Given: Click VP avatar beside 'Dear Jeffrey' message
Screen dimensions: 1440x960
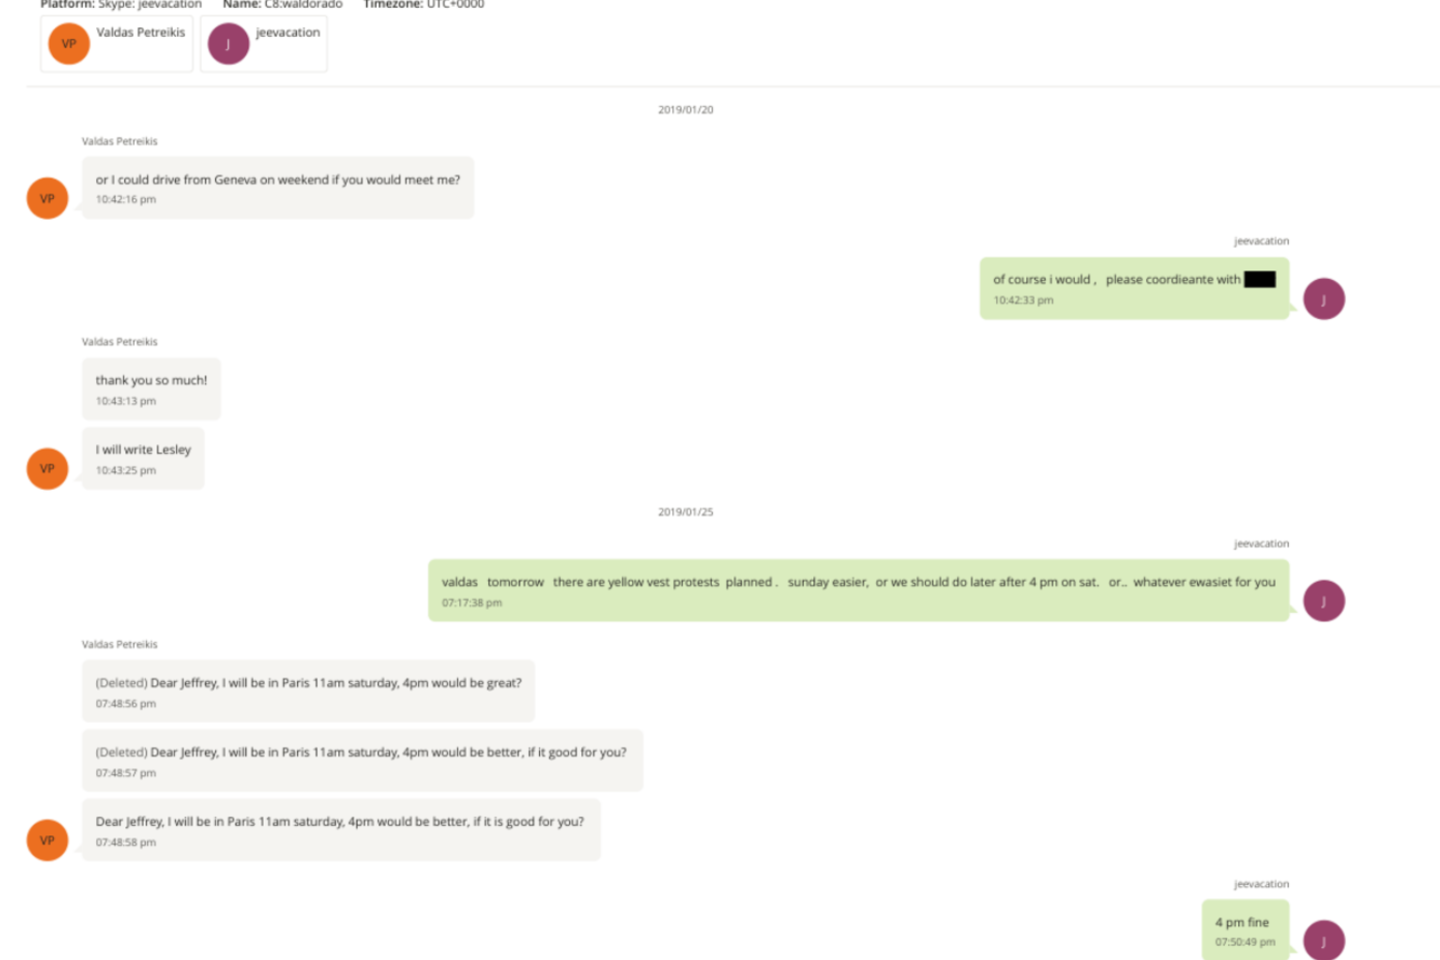Looking at the screenshot, I should tap(47, 840).
